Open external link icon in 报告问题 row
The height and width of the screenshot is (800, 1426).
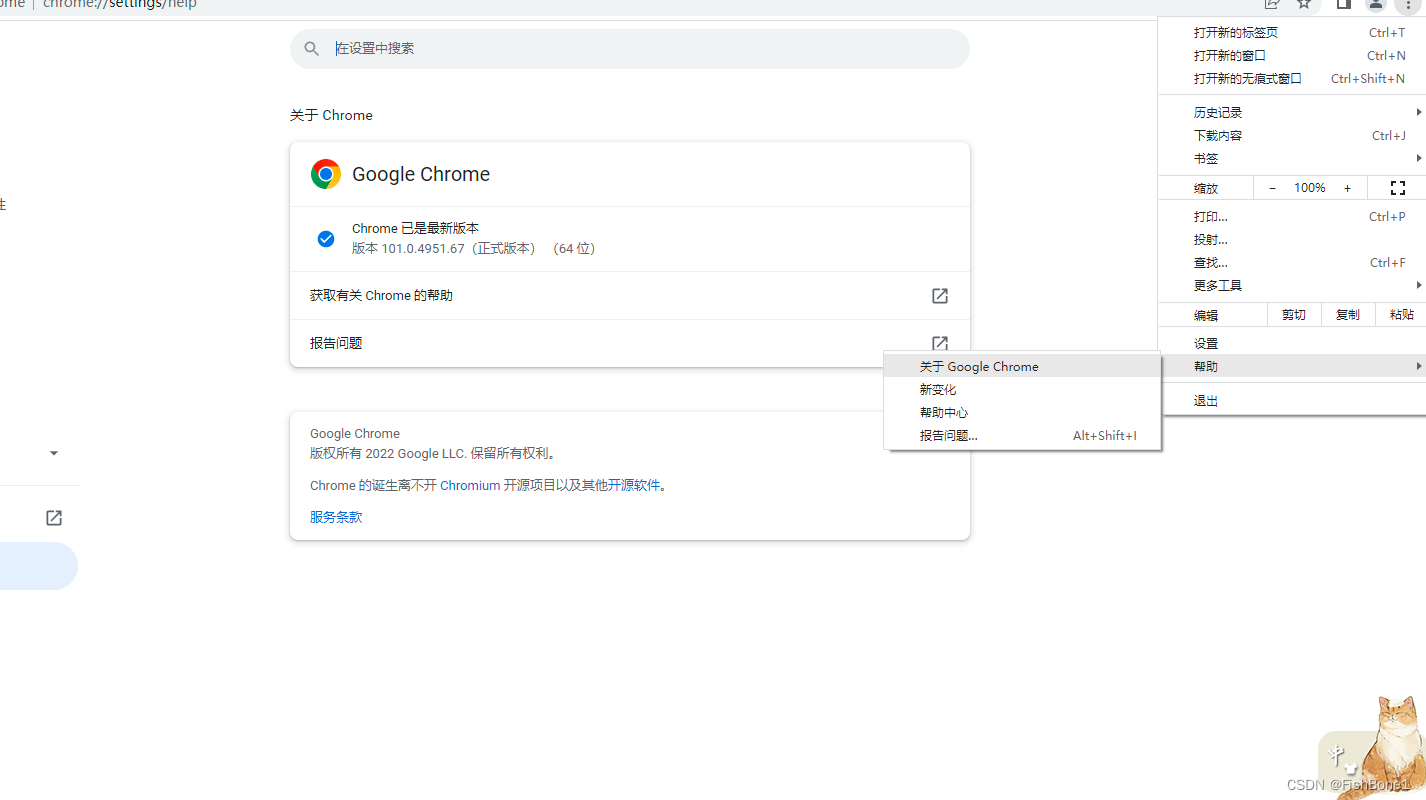(x=940, y=343)
